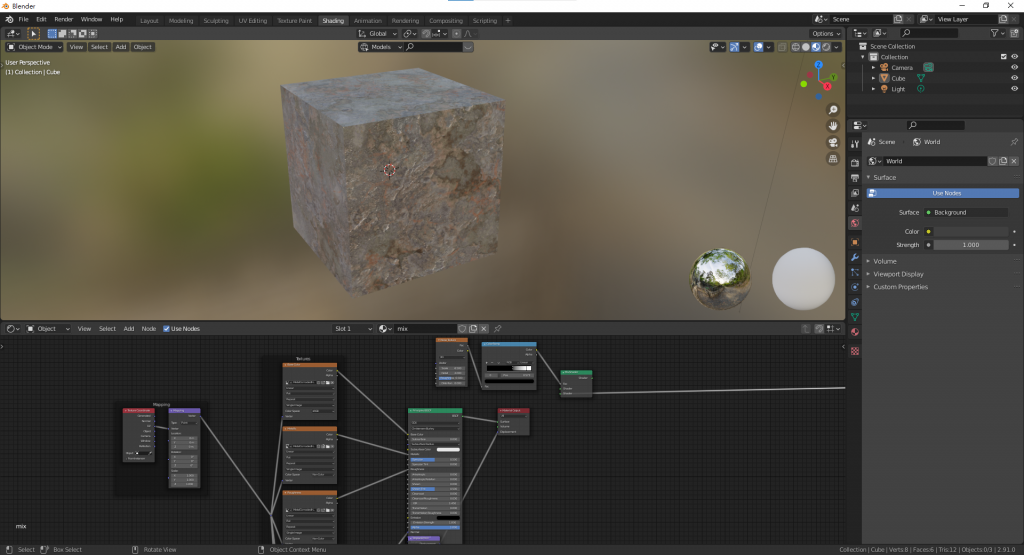This screenshot has width=1024, height=555.
Task: Open the Global transform orientation dropdown
Action: [377, 33]
